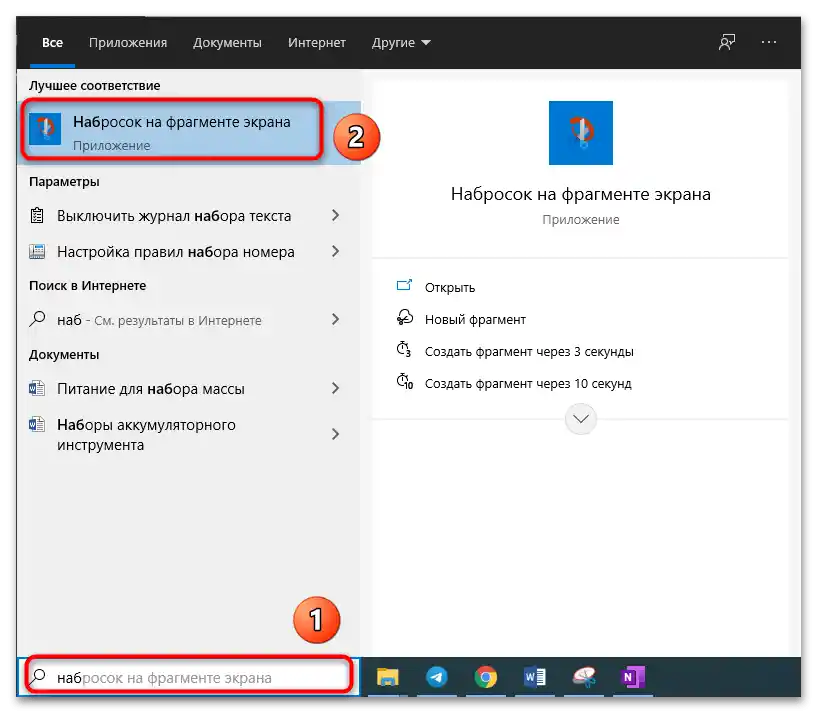Expand more actions with the round chevron
Viewport: 817px width, 713px height.
580,419
